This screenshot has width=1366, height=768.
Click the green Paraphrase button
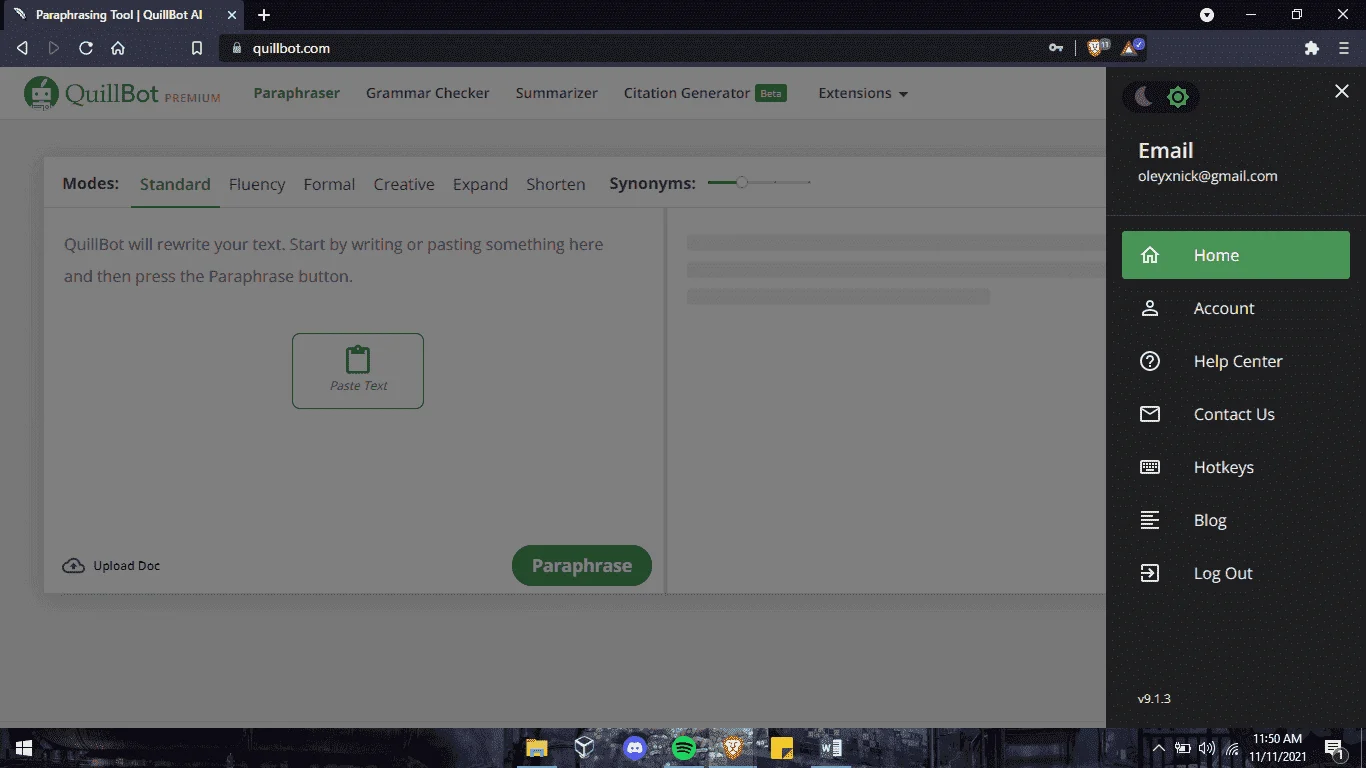[582, 565]
